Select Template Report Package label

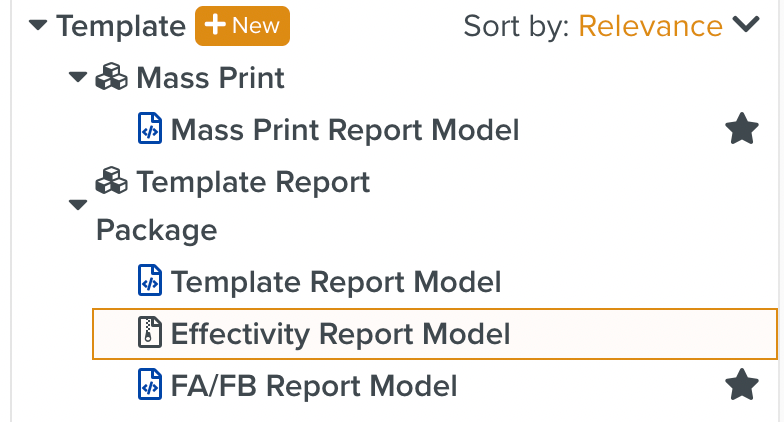tap(253, 182)
